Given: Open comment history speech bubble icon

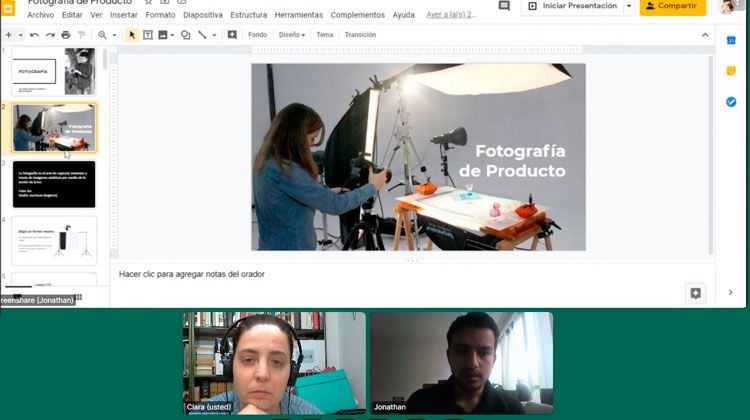Looking at the screenshot, I should point(504,6).
